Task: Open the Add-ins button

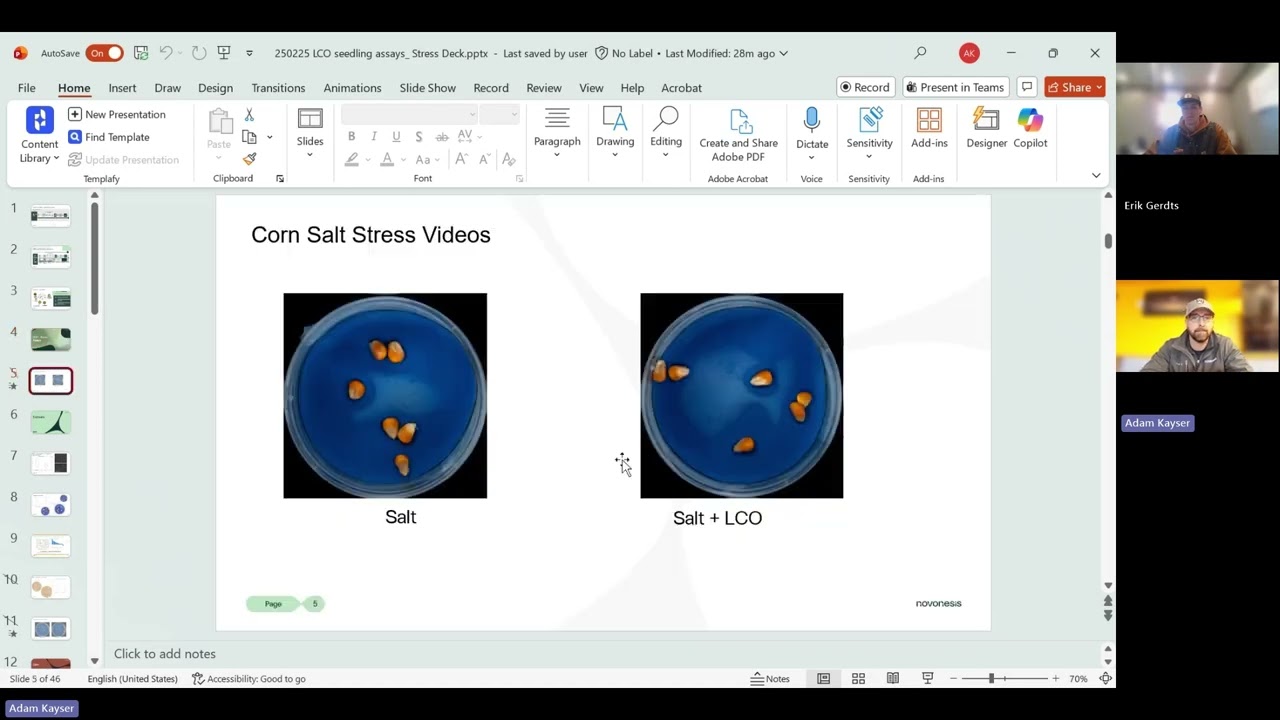Action: click(929, 130)
